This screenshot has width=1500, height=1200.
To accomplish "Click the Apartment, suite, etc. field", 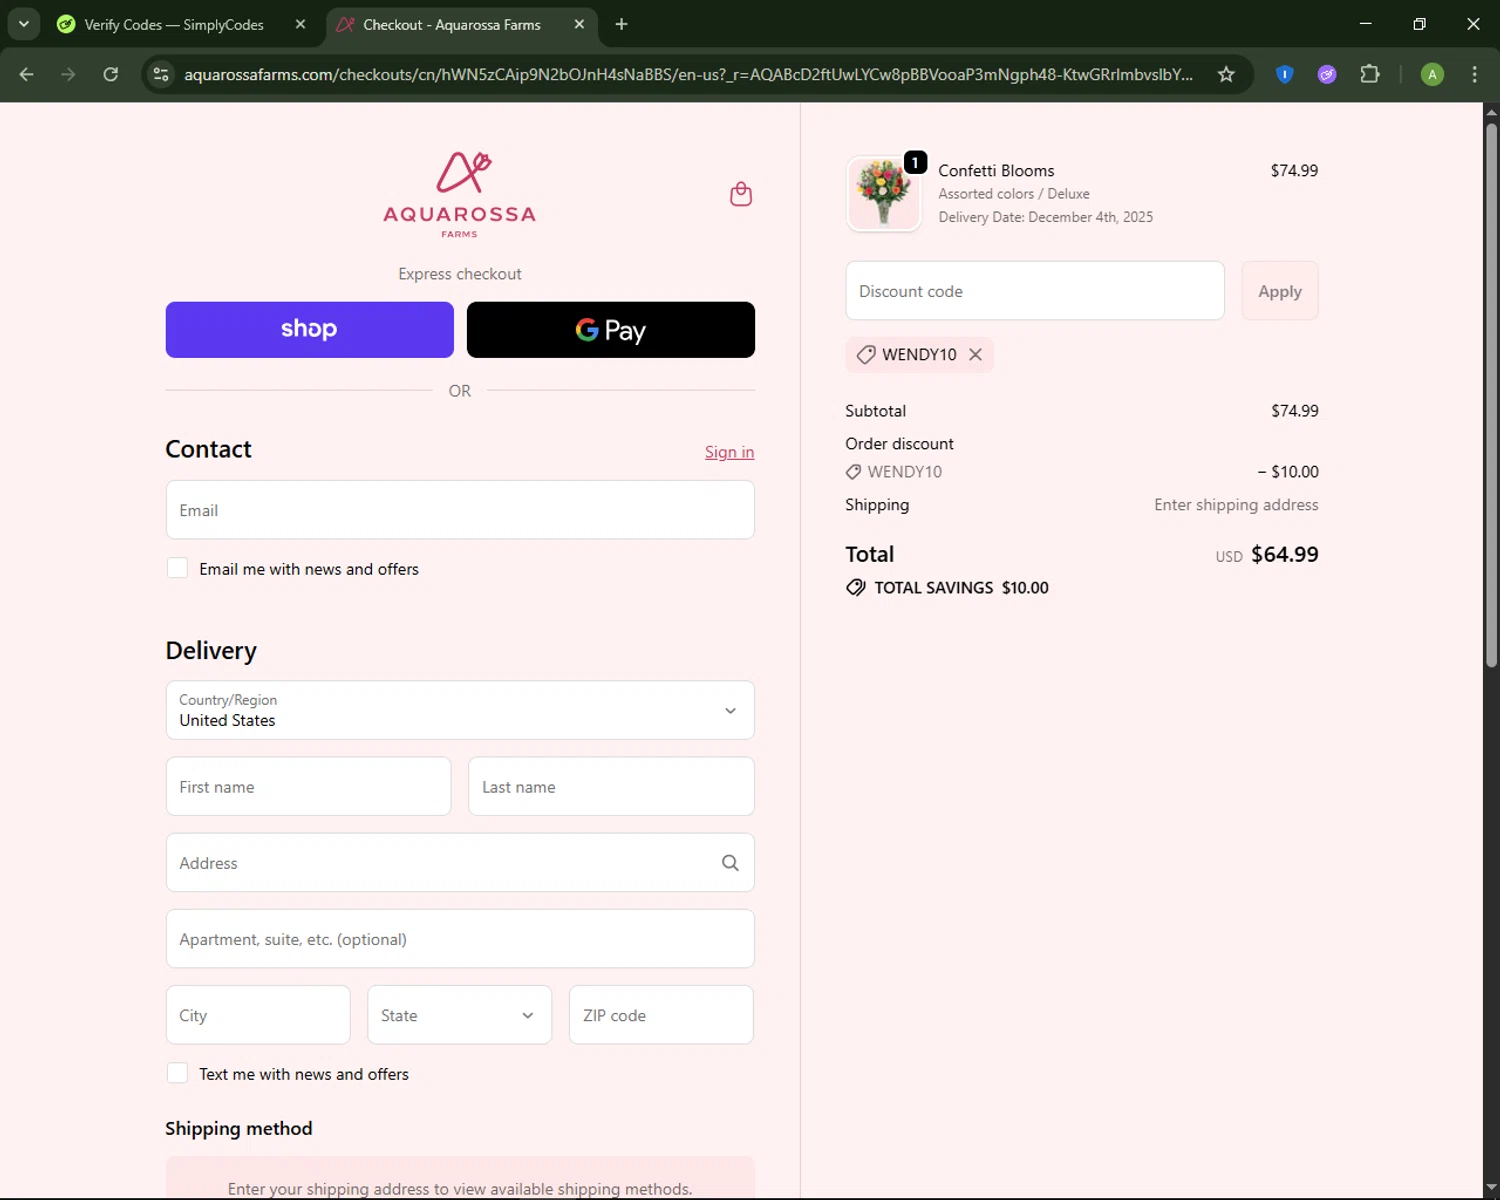I will (460, 939).
